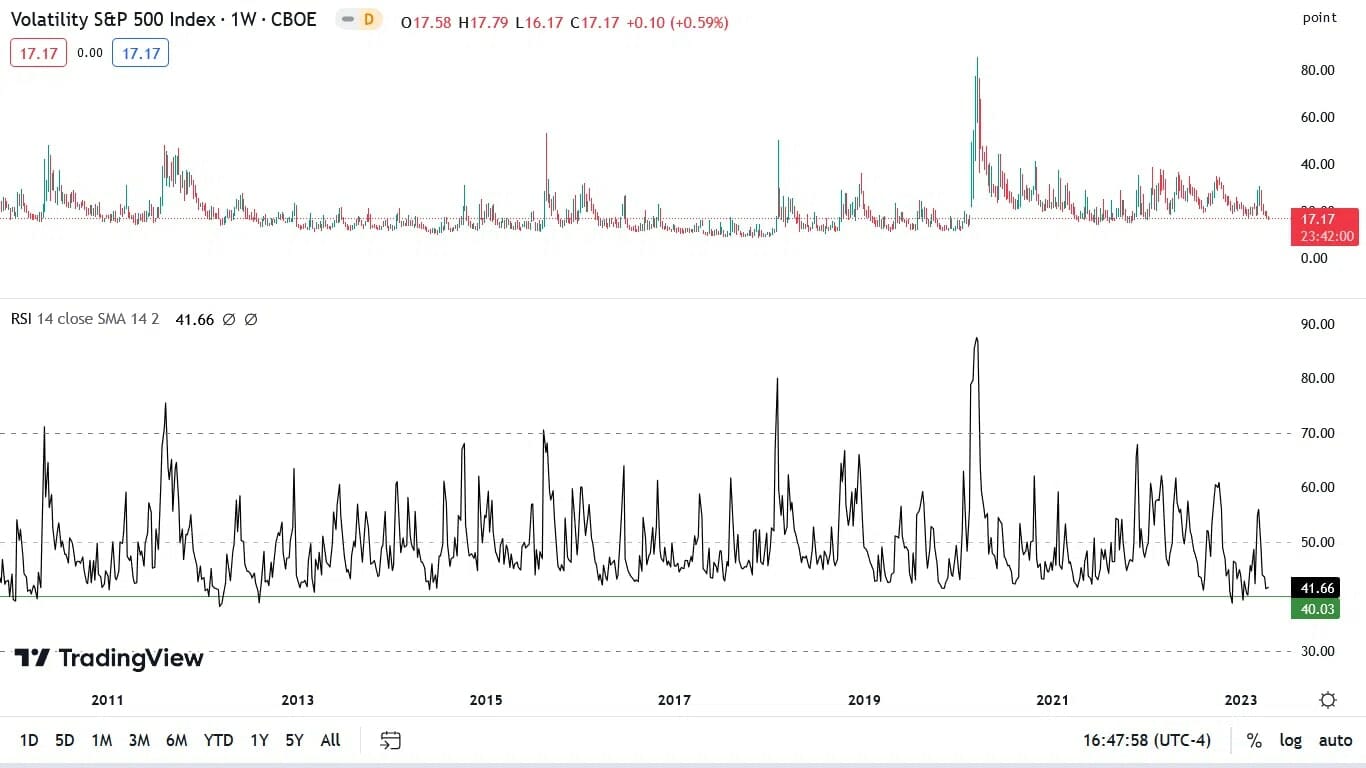Select the 5Y time range
This screenshot has width=1366, height=768.
coord(294,741)
